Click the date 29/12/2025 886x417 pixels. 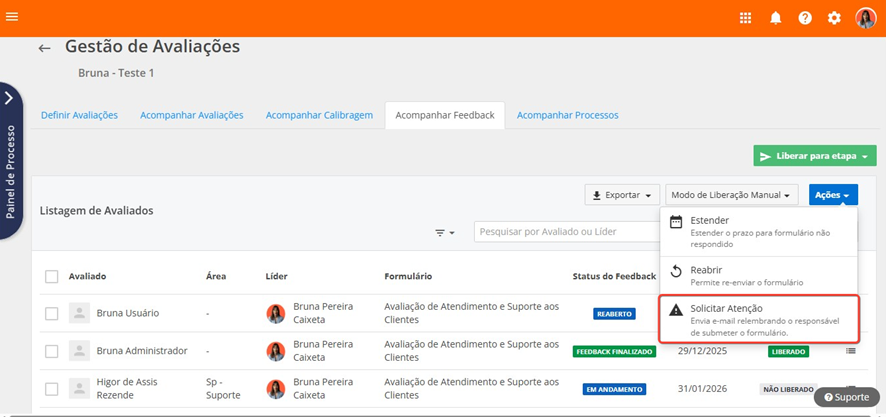(x=702, y=351)
